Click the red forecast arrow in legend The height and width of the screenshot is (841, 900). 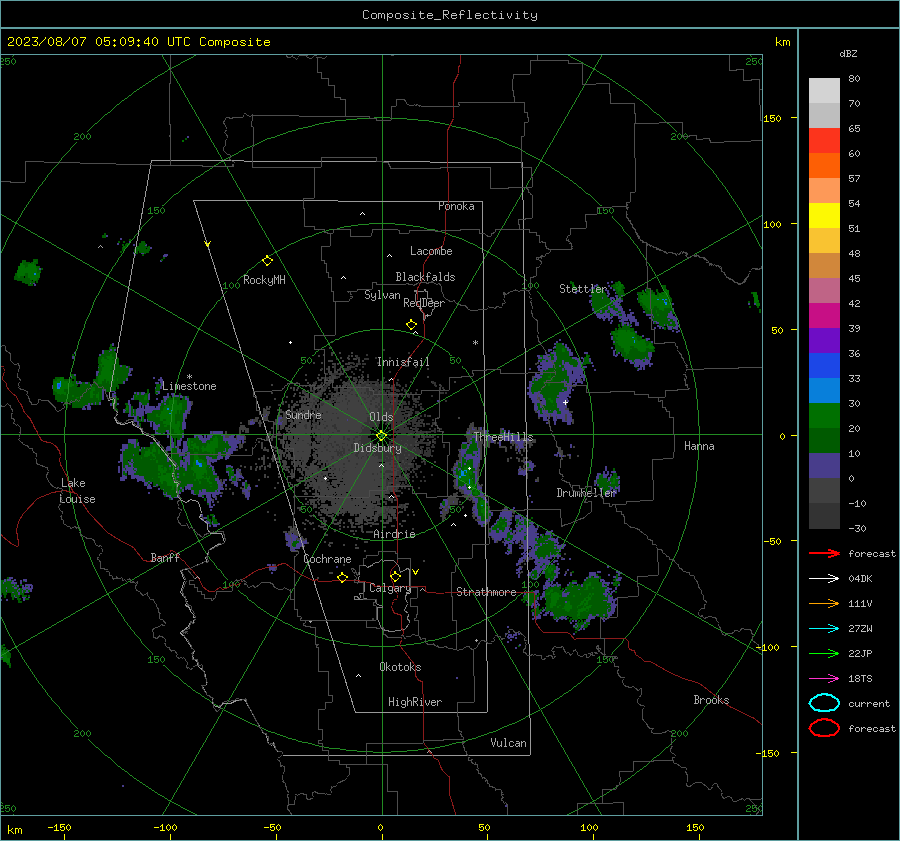click(x=824, y=553)
